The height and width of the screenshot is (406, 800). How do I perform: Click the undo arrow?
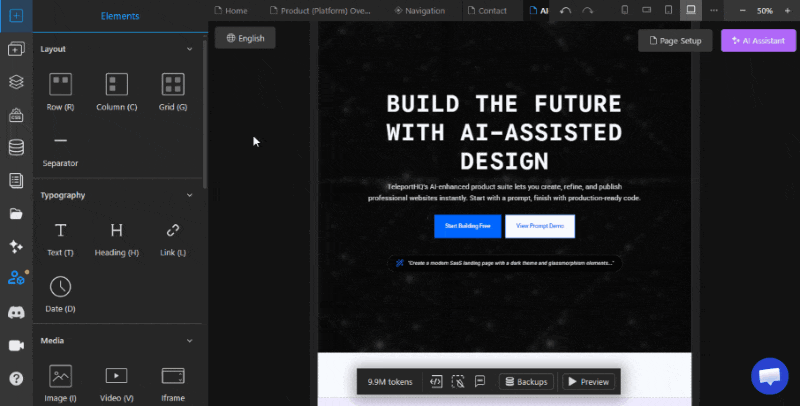(566, 10)
